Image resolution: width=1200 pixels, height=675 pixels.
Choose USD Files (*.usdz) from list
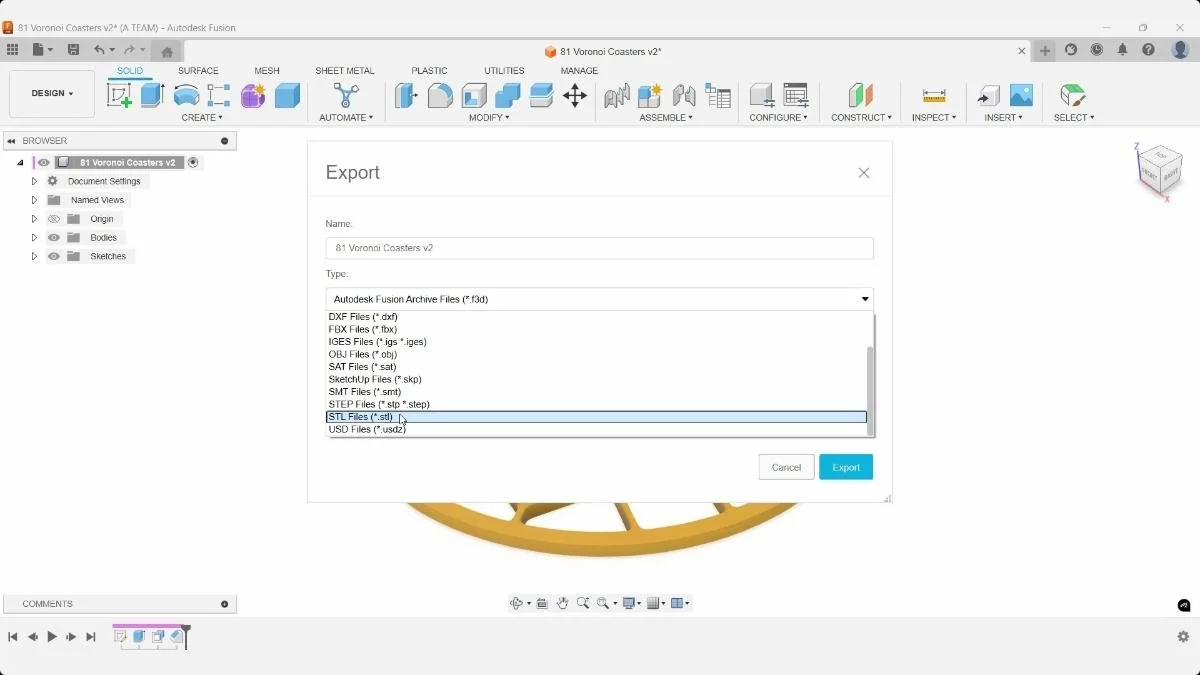[x=596, y=430]
